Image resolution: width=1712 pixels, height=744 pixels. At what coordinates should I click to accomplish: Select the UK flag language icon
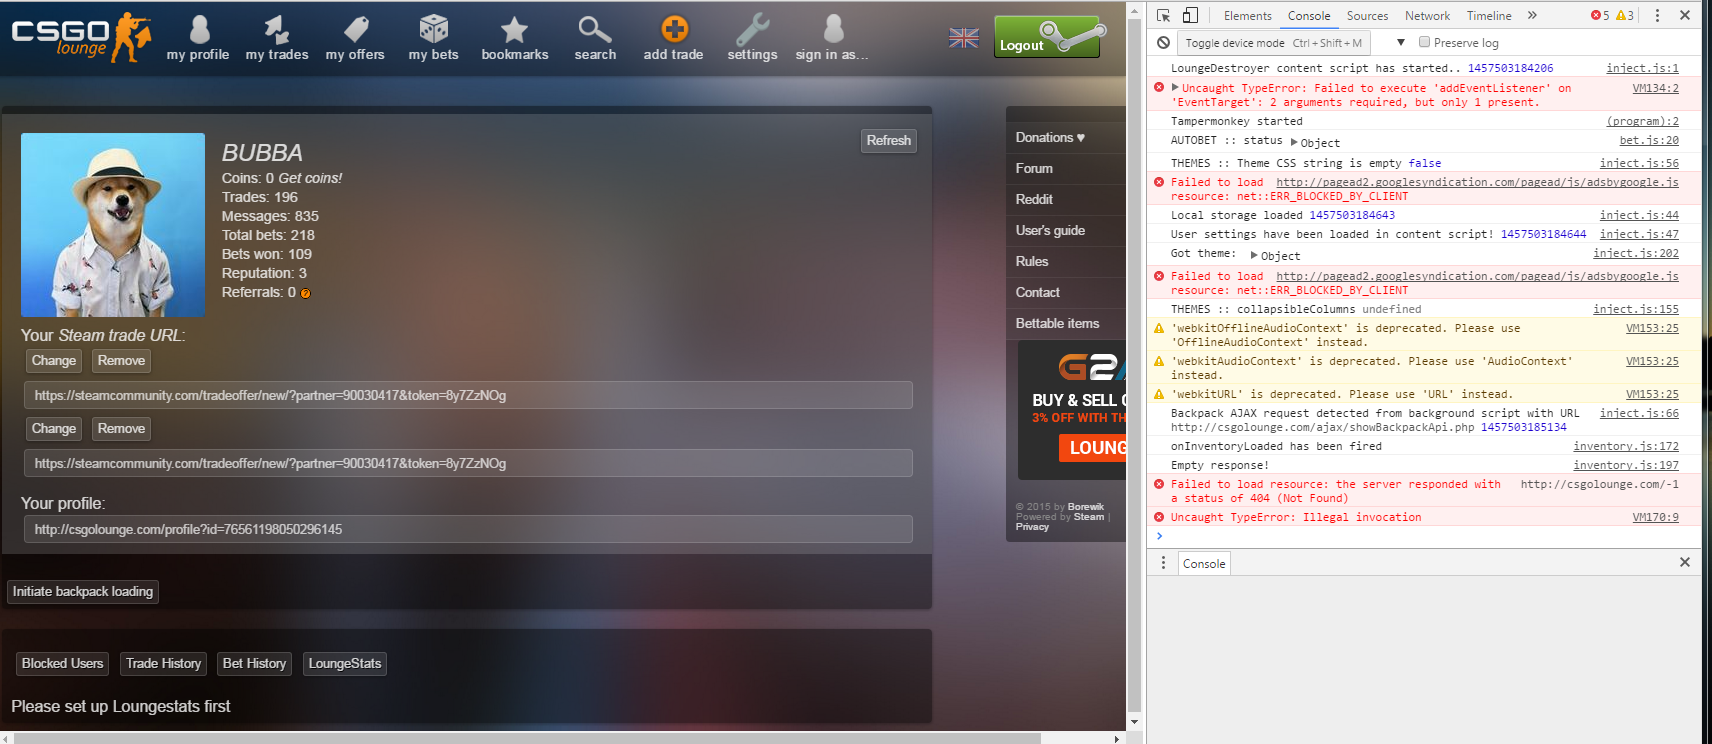point(964,38)
